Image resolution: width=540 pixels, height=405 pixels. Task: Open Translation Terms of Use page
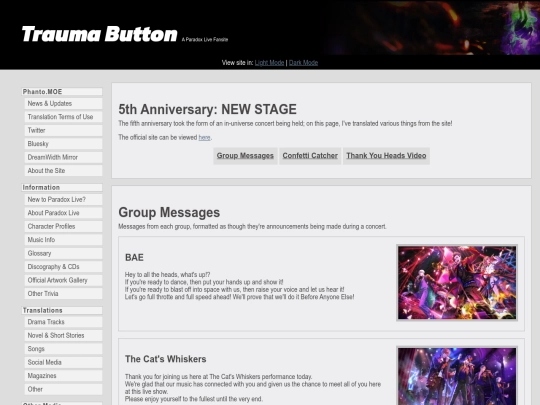(x=63, y=117)
